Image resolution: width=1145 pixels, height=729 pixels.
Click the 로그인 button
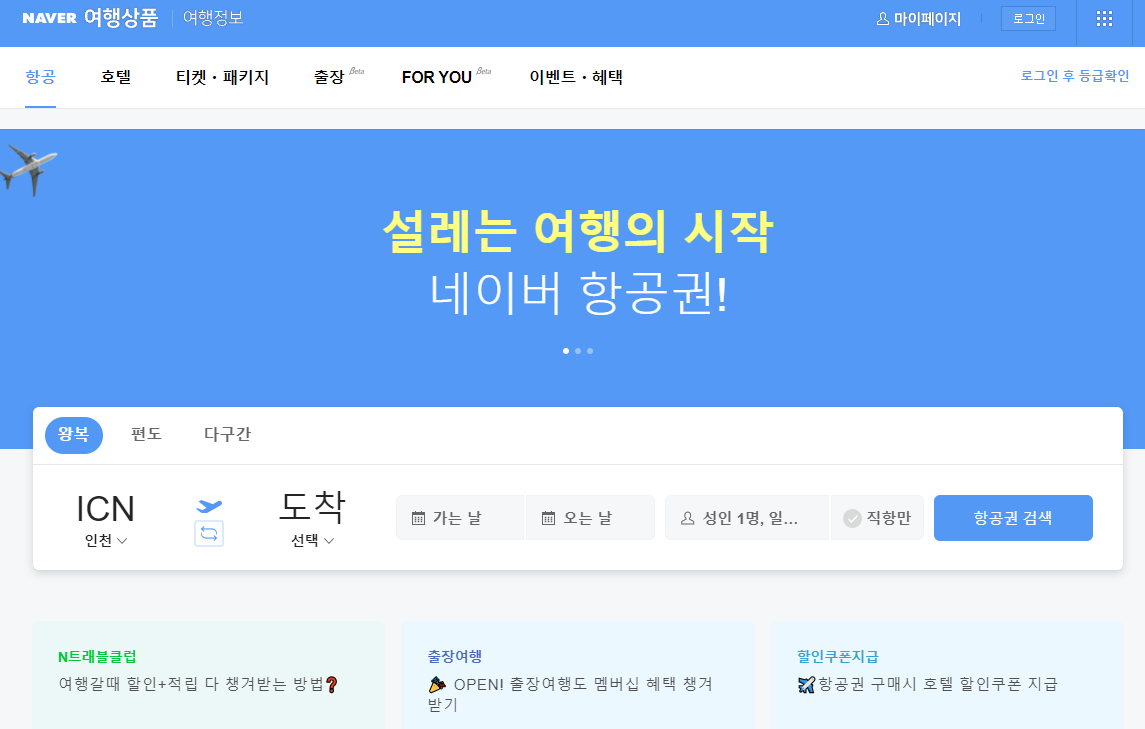[1028, 18]
